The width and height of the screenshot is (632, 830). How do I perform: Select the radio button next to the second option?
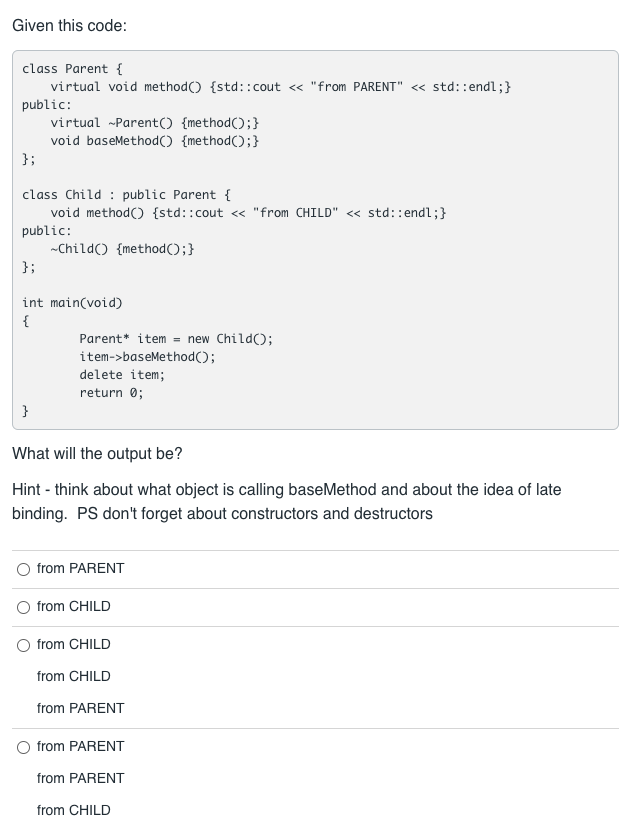[x=23, y=606]
